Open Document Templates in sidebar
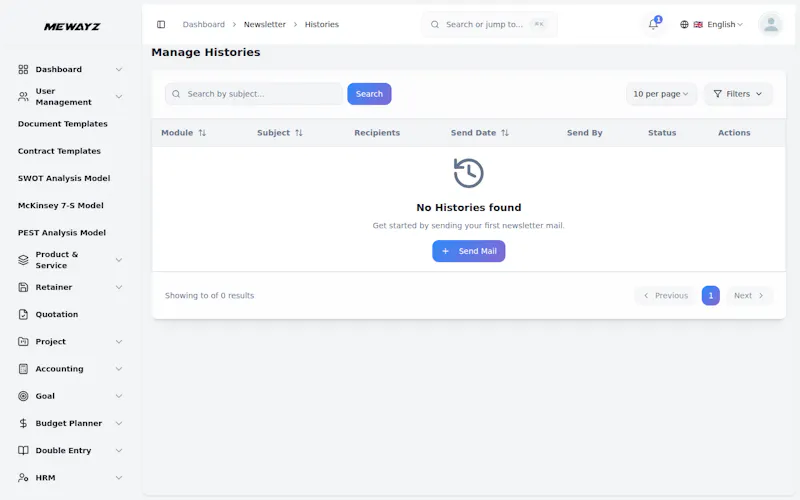Image resolution: width=800 pixels, height=500 pixels. click(63, 124)
